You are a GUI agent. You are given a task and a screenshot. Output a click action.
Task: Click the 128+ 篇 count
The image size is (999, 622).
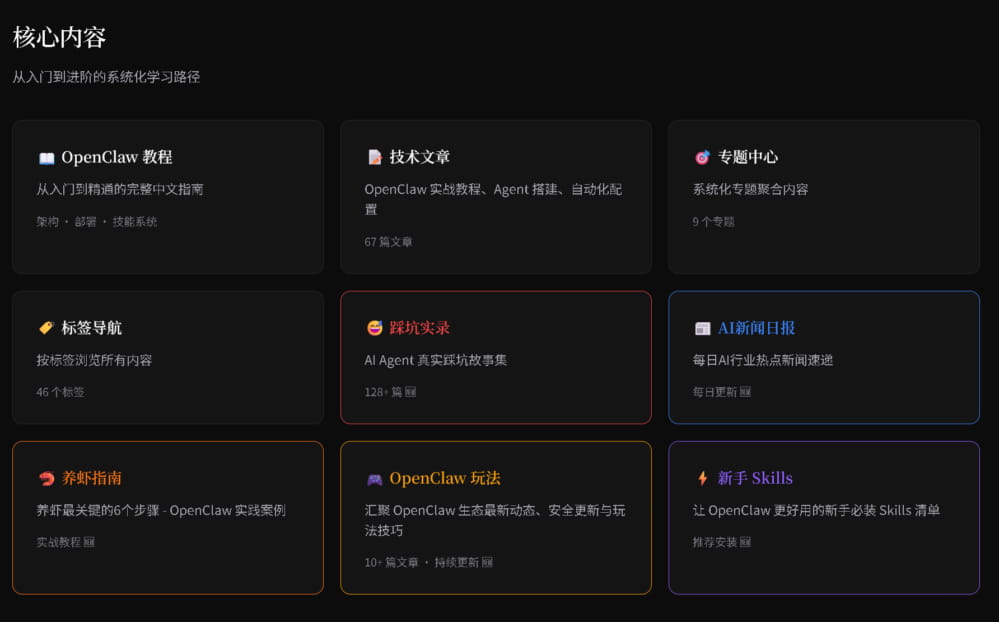point(383,392)
